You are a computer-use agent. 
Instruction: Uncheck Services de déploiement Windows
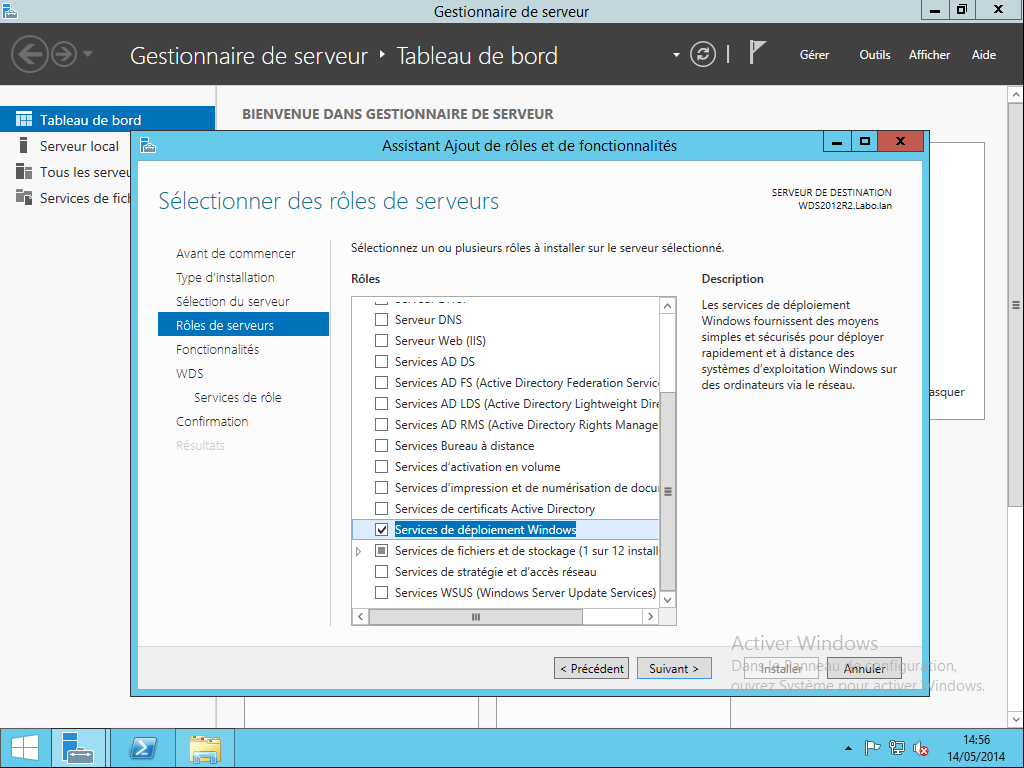point(381,530)
